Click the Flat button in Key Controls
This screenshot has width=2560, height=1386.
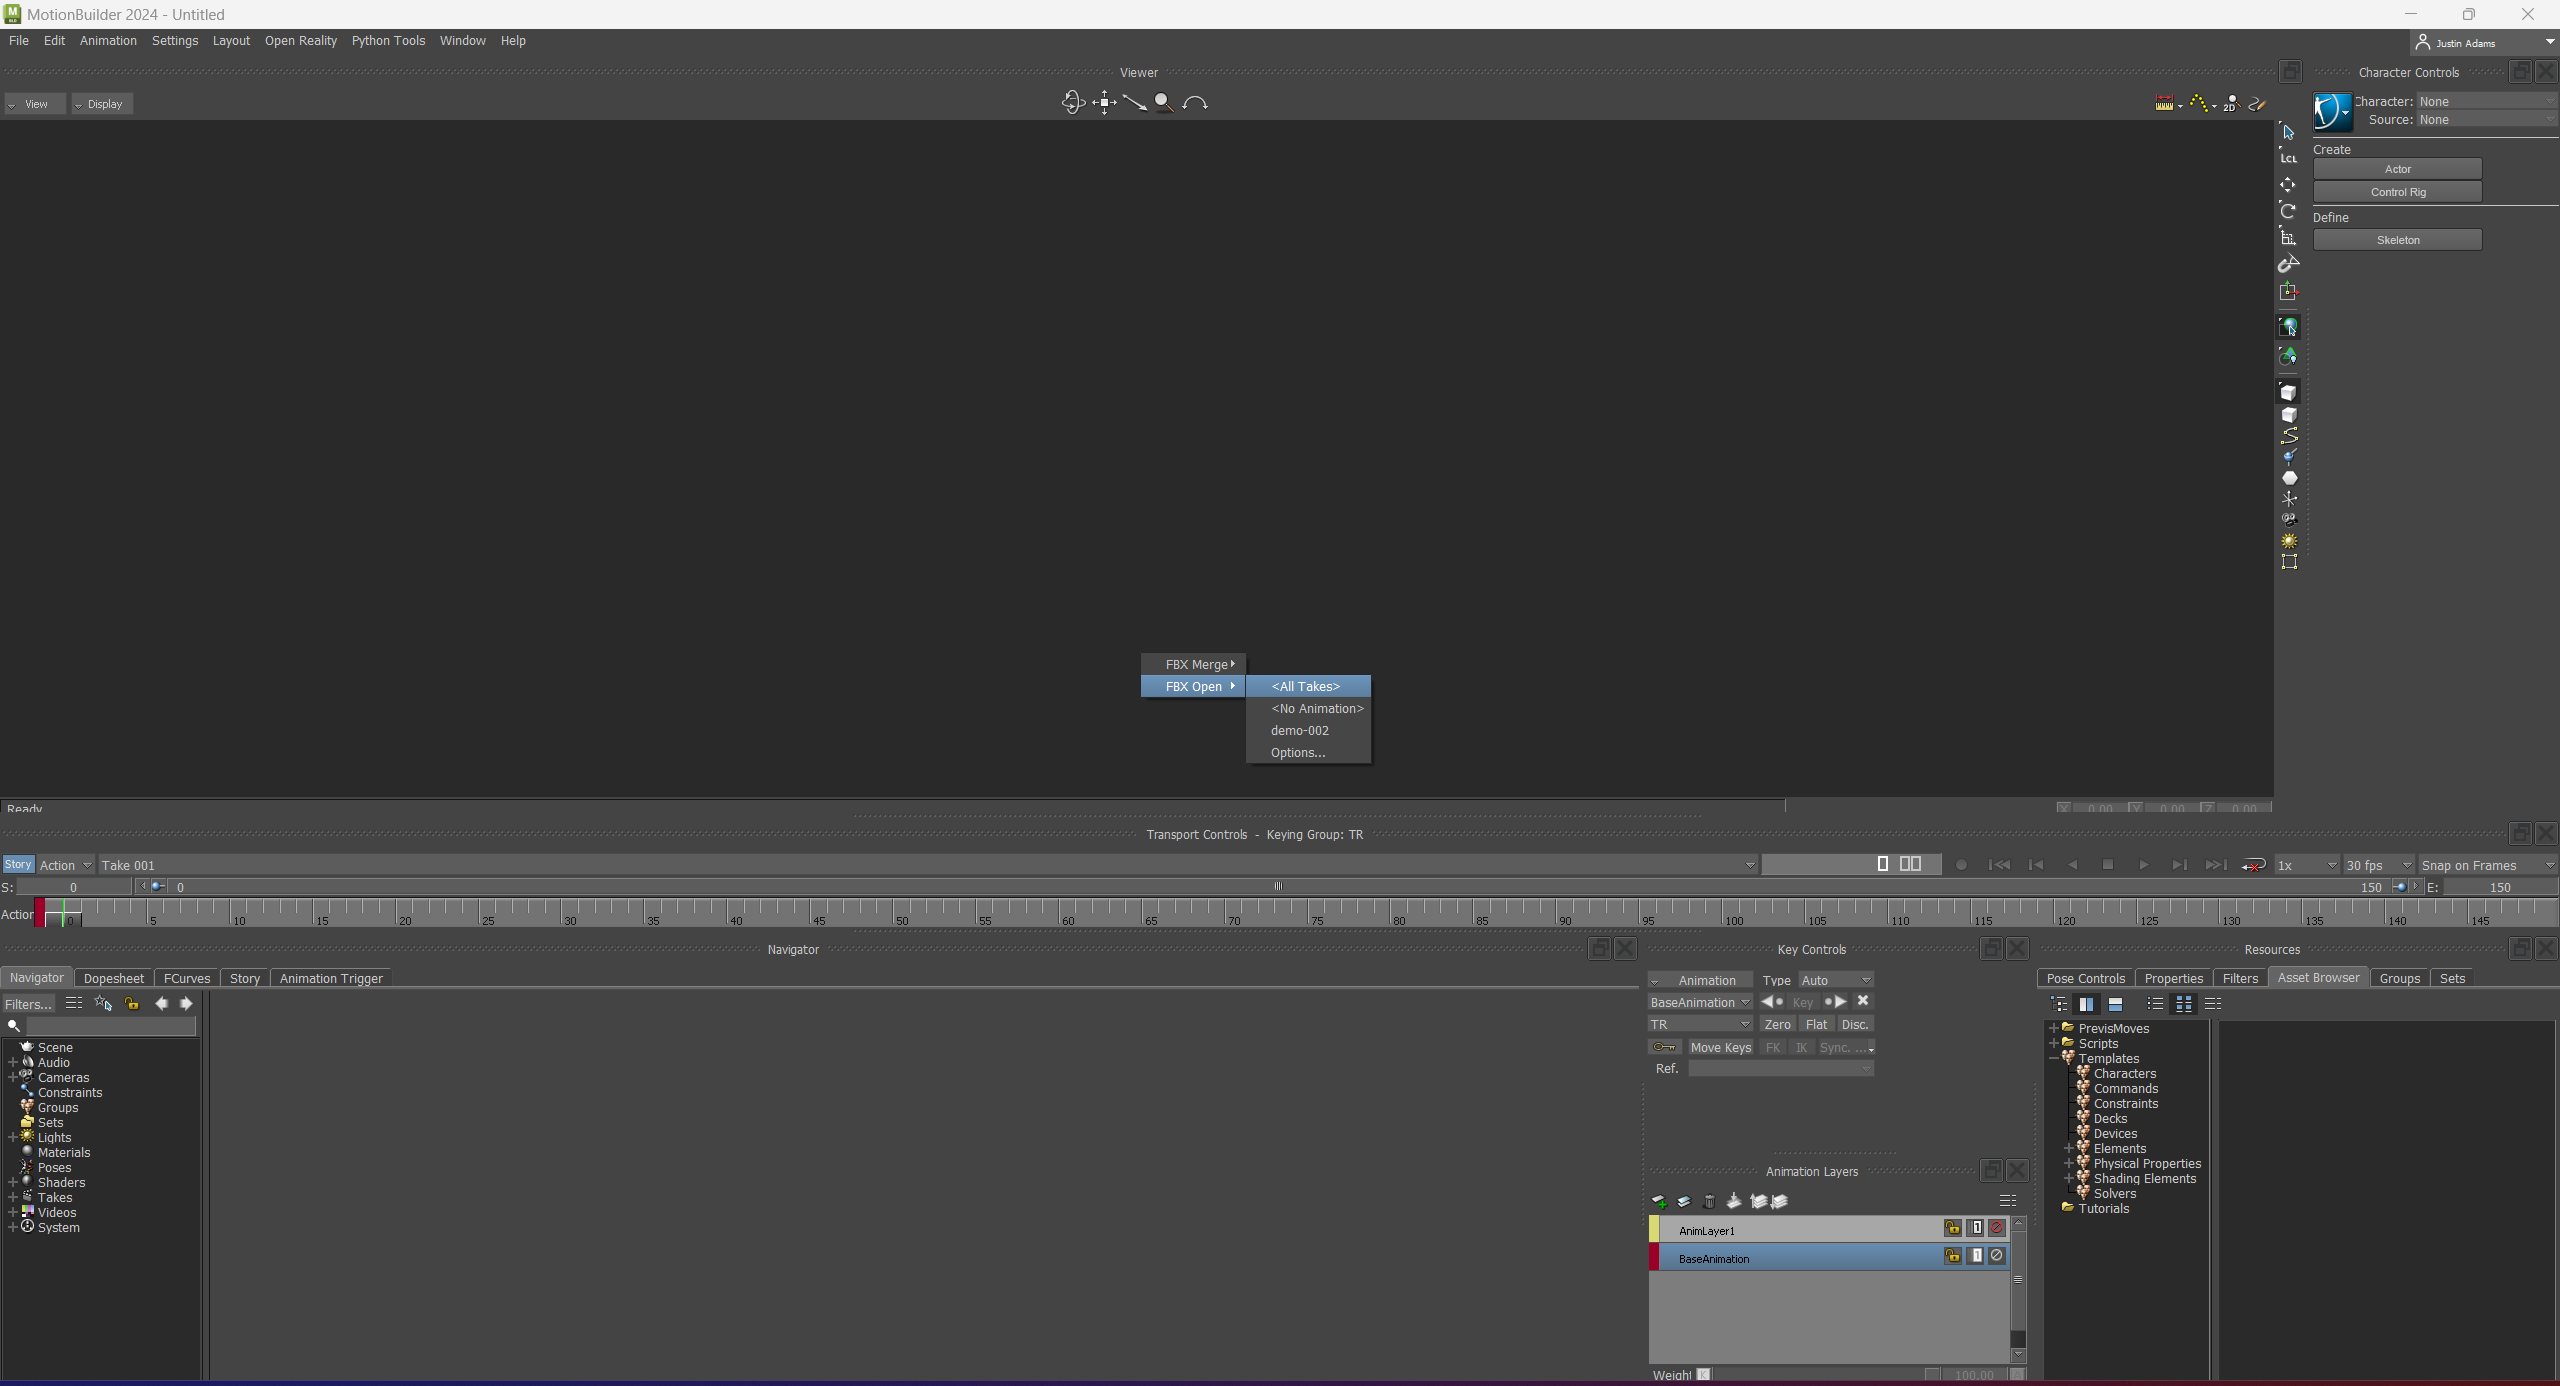1816,1024
